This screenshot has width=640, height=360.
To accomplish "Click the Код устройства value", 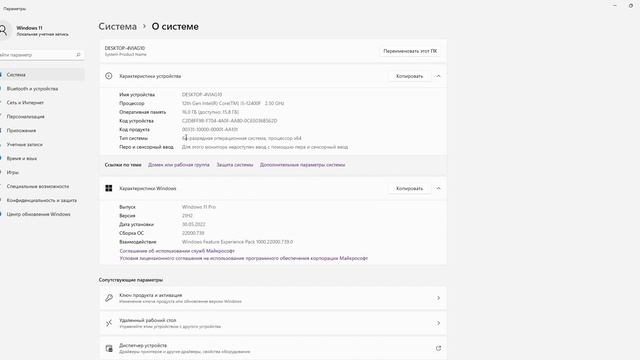I will (x=229, y=121).
